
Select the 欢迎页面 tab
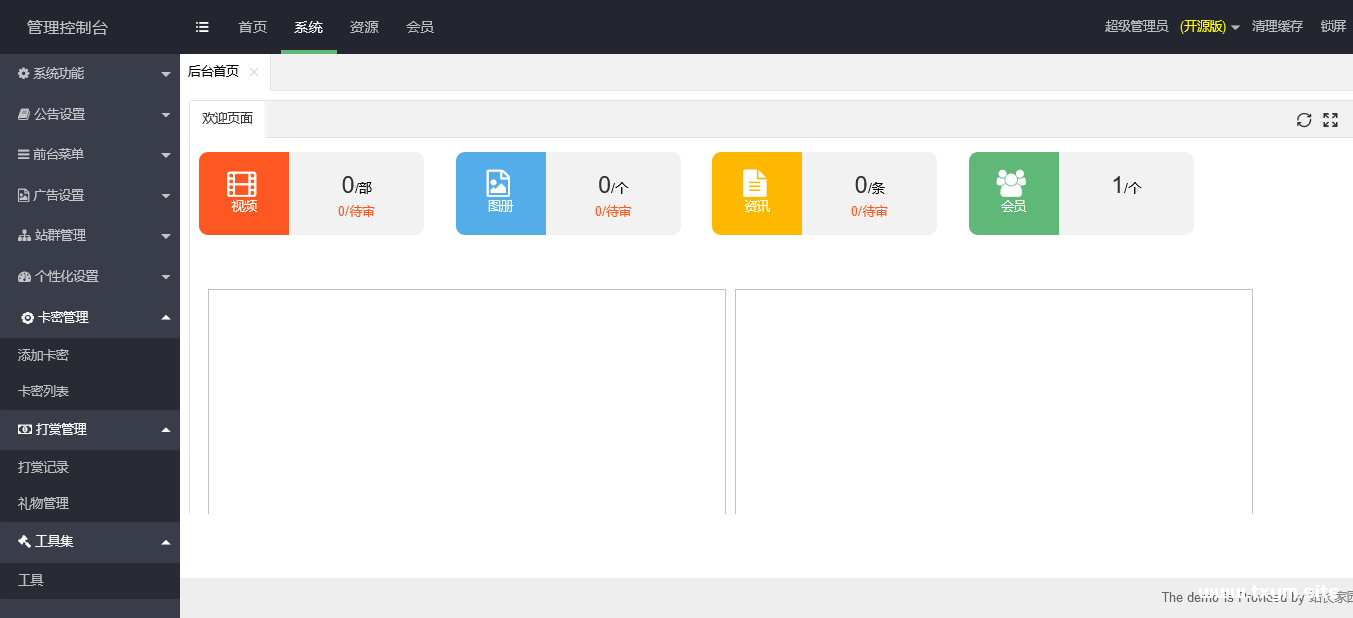click(227, 119)
